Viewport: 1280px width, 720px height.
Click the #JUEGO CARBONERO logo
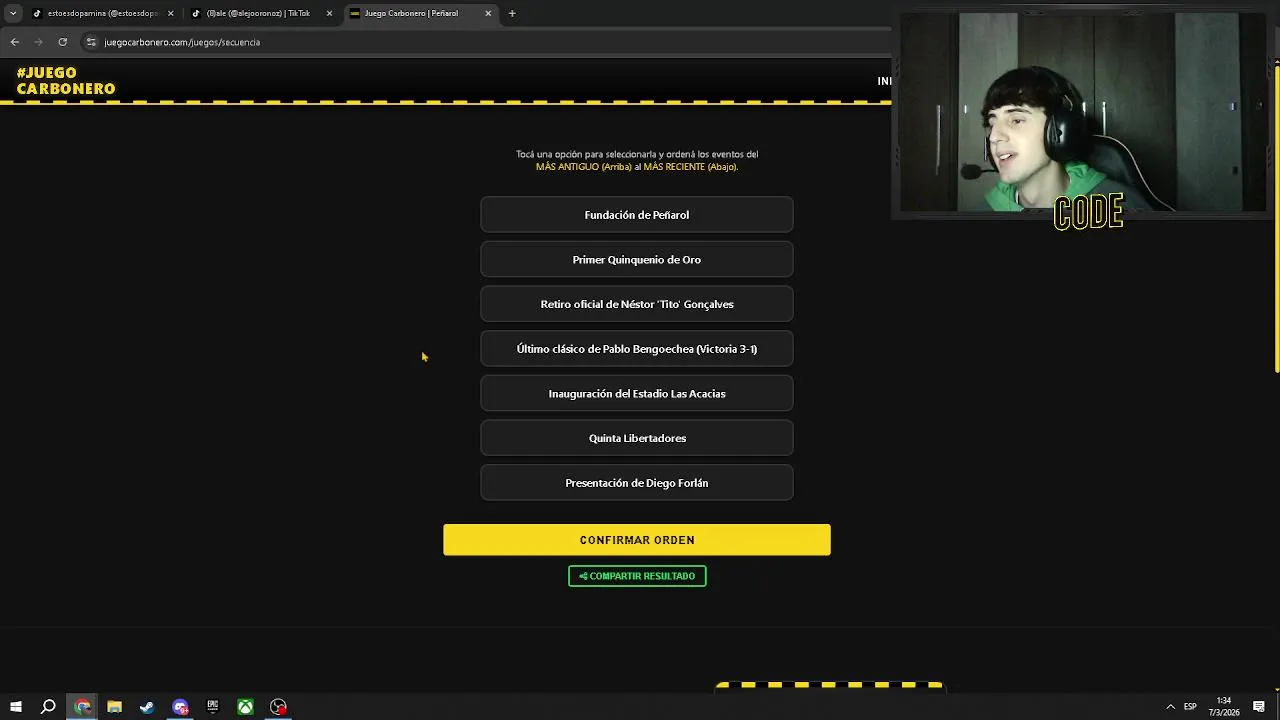pos(66,81)
